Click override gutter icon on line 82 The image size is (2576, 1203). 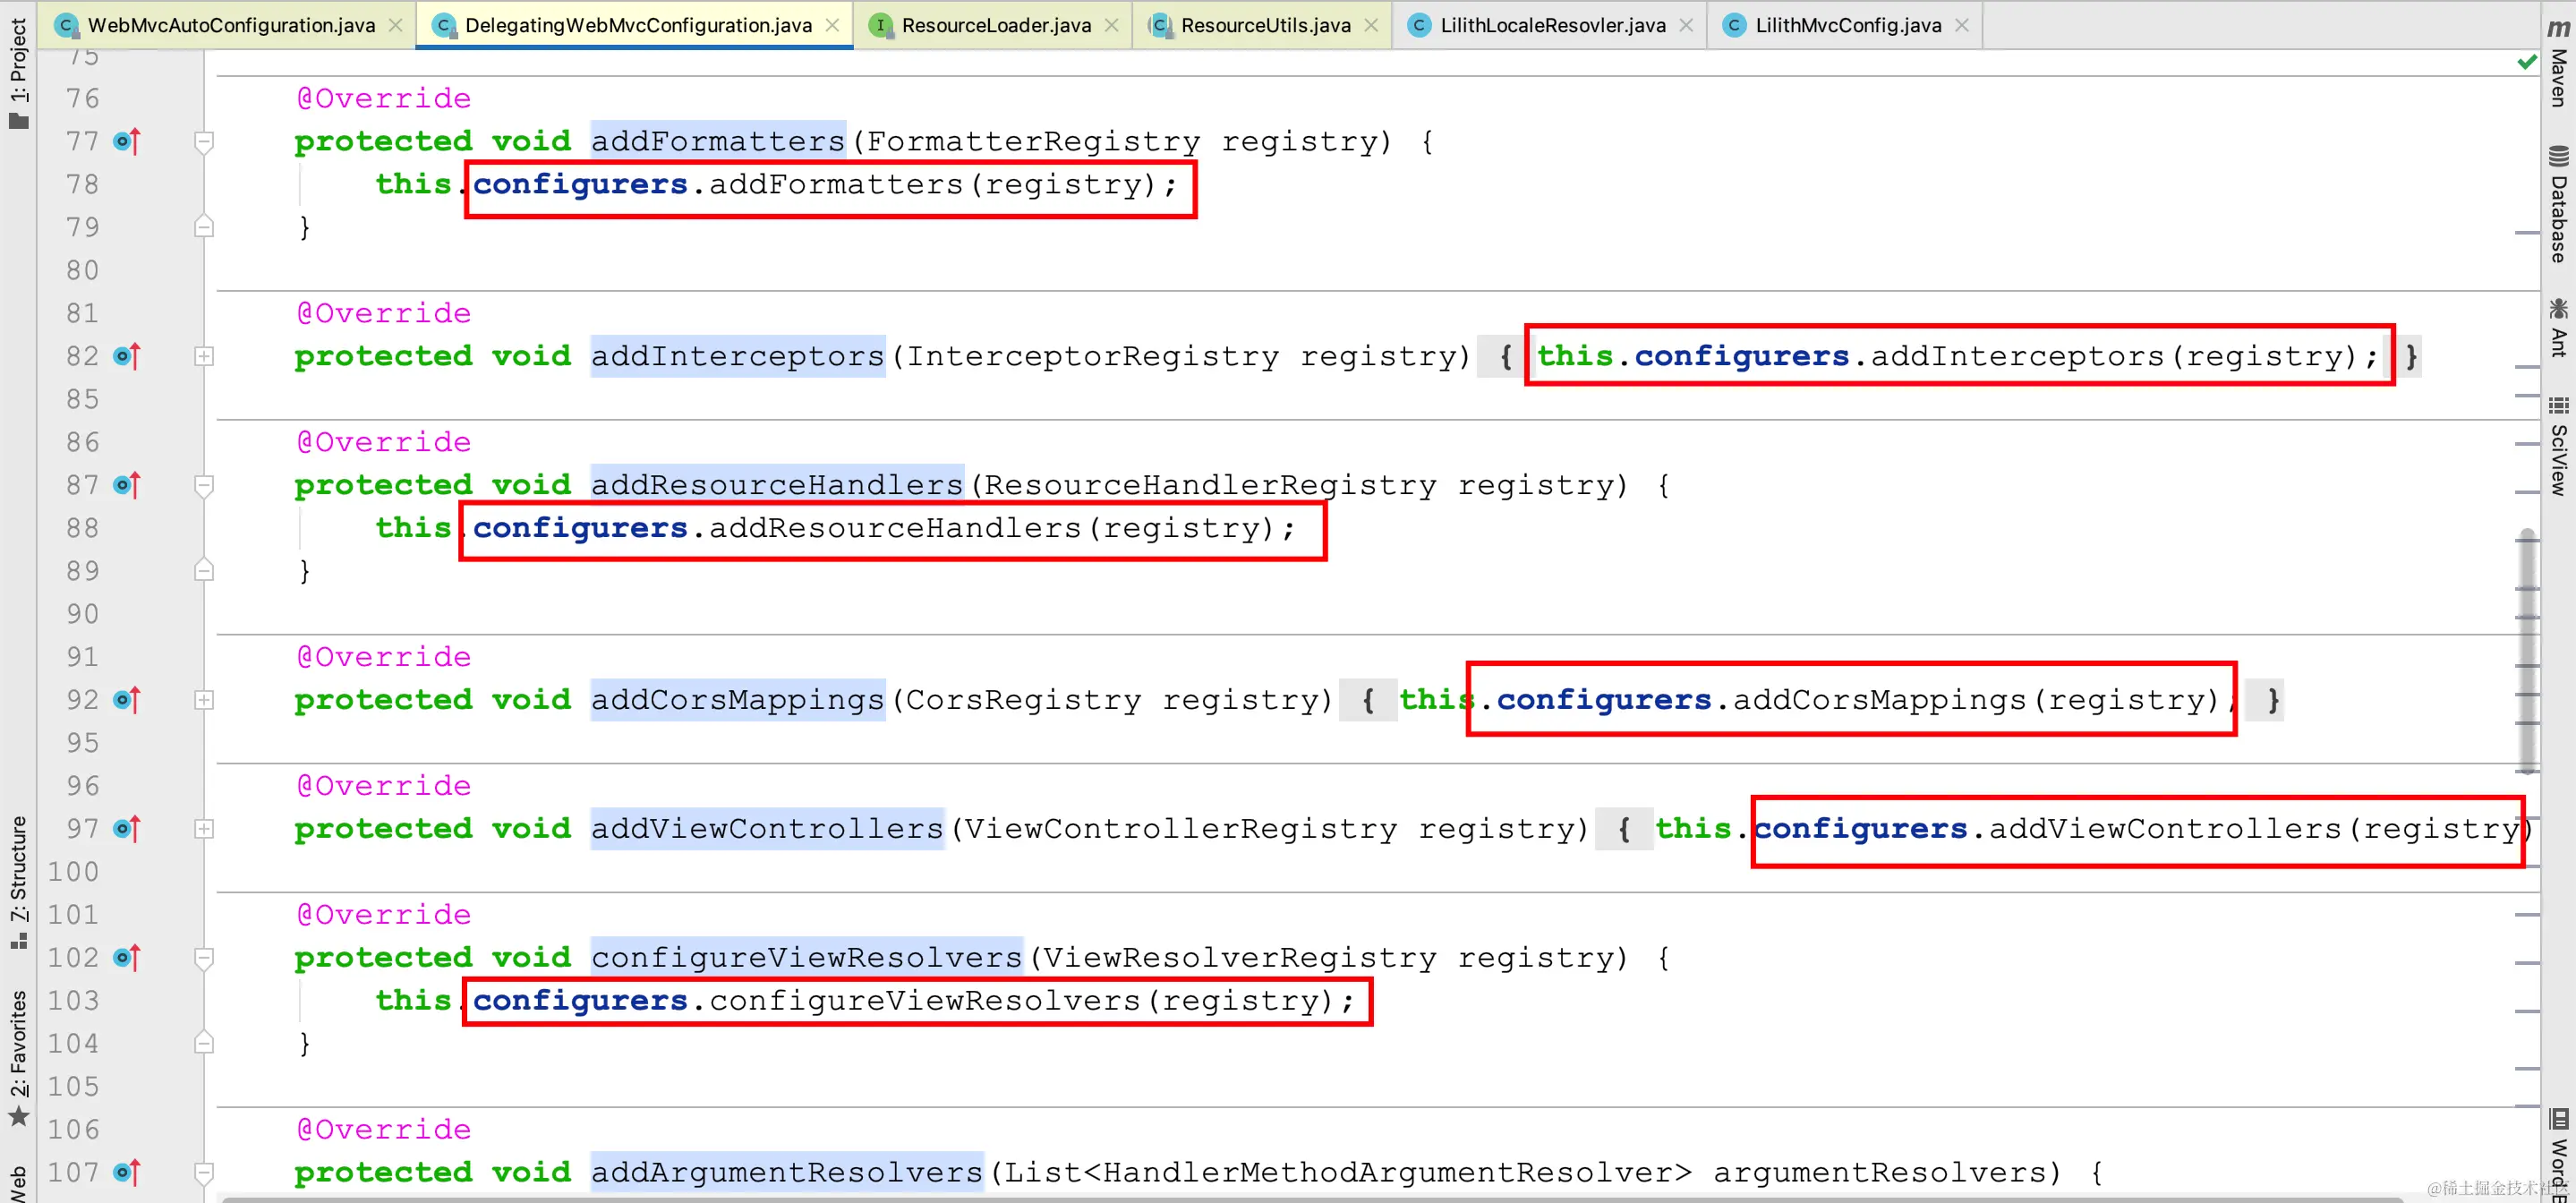(127, 357)
